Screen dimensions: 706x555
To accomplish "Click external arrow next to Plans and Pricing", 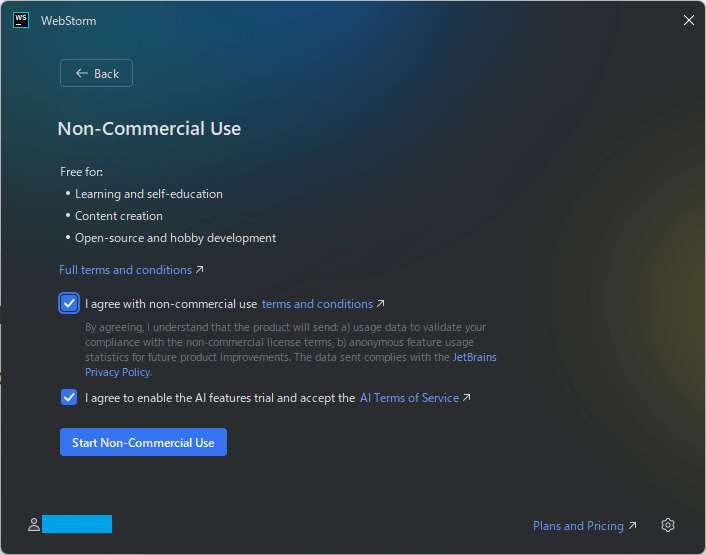I will [x=633, y=526].
